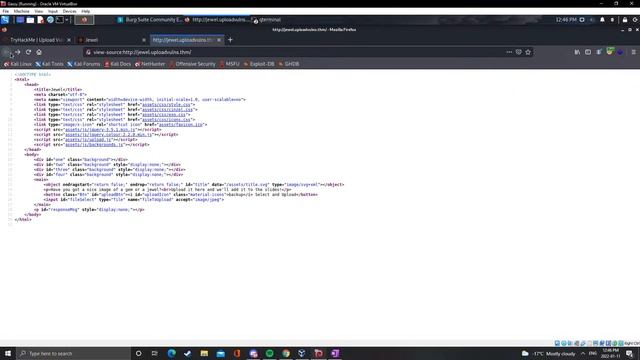640x360 pixels.
Task: Switch to the Jewel tab
Action: pyautogui.click(x=111, y=40)
